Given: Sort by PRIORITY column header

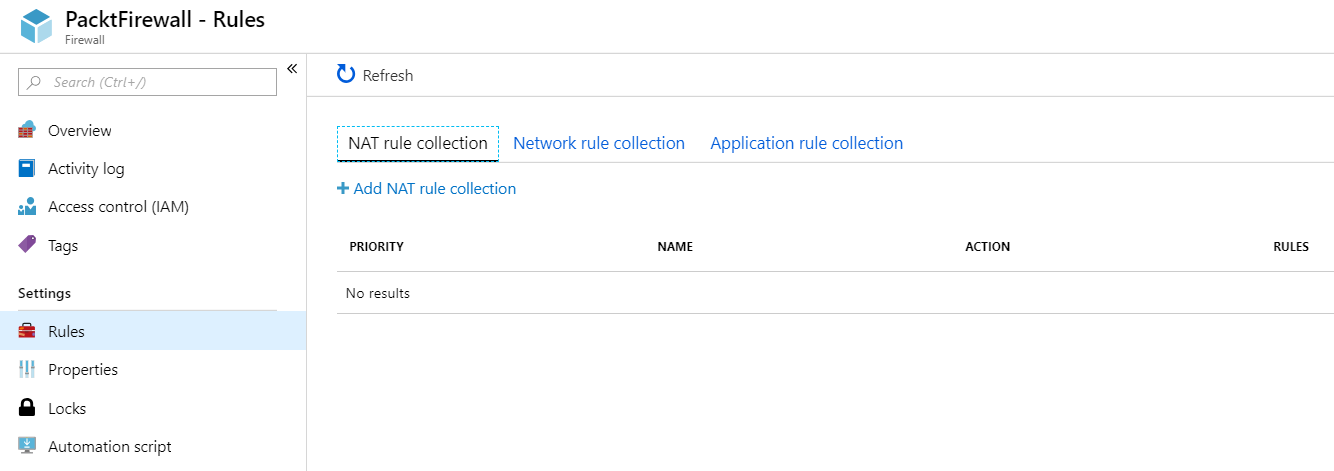Looking at the screenshot, I should [376, 246].
